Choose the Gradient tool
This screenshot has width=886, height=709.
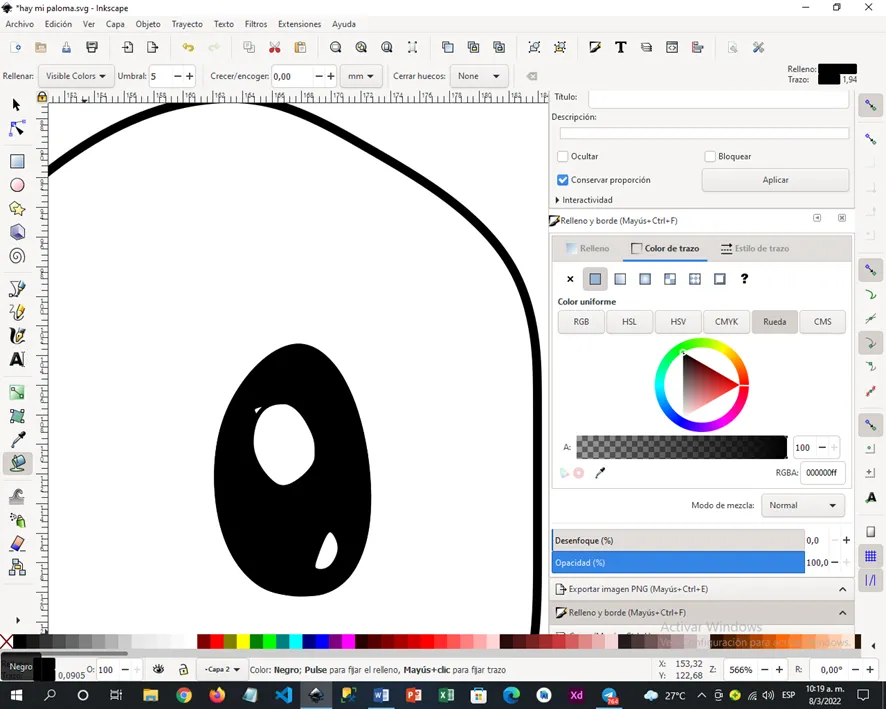pyautogui.click(x=17, y=393)
